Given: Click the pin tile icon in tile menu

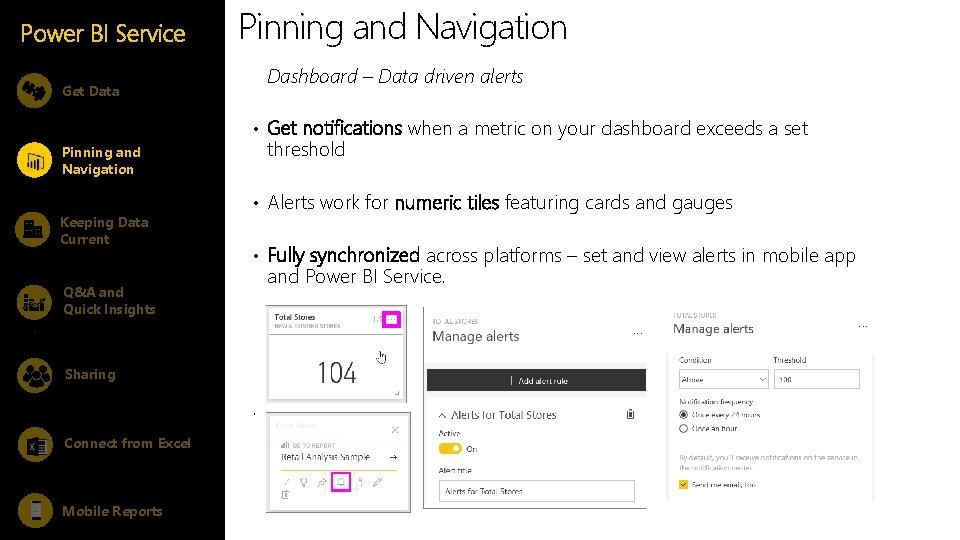Looking at the screenshot, I should (x=322, y=482).
